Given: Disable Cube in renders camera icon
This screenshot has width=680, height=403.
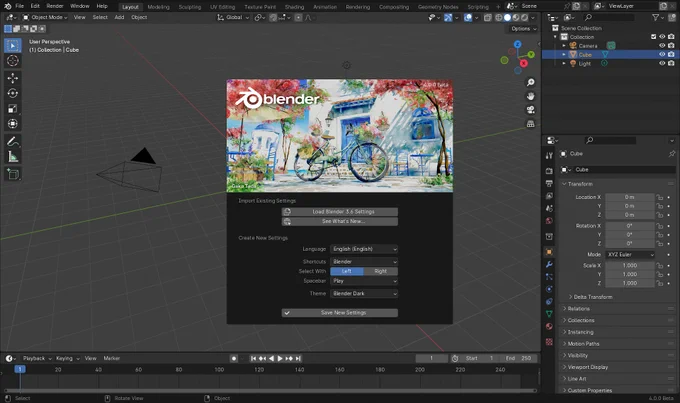Looking at the screenshot, I should point(671,55).
